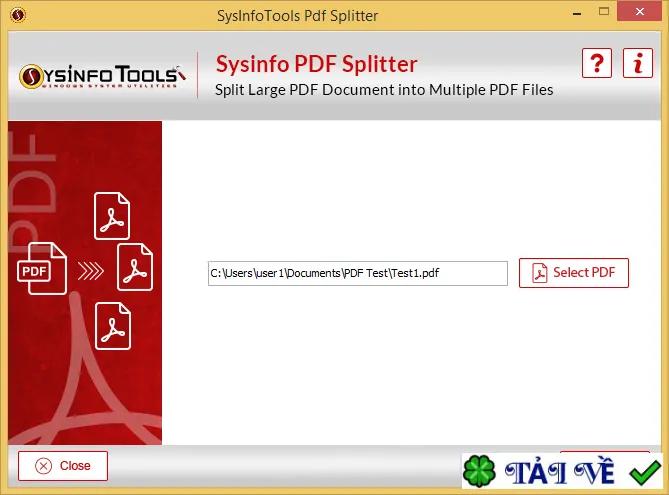The height and width of the screenshot is (495, 669).
Task: Click the green four-leaf clover icon
Action: [480, 471]
